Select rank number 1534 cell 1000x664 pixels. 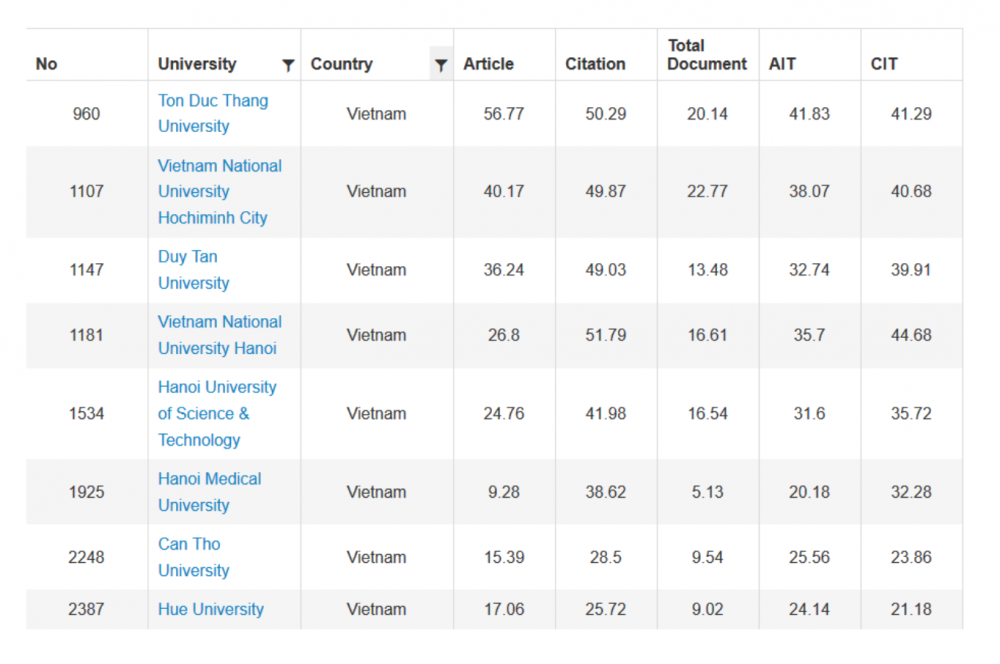click(x=87, y=413)
